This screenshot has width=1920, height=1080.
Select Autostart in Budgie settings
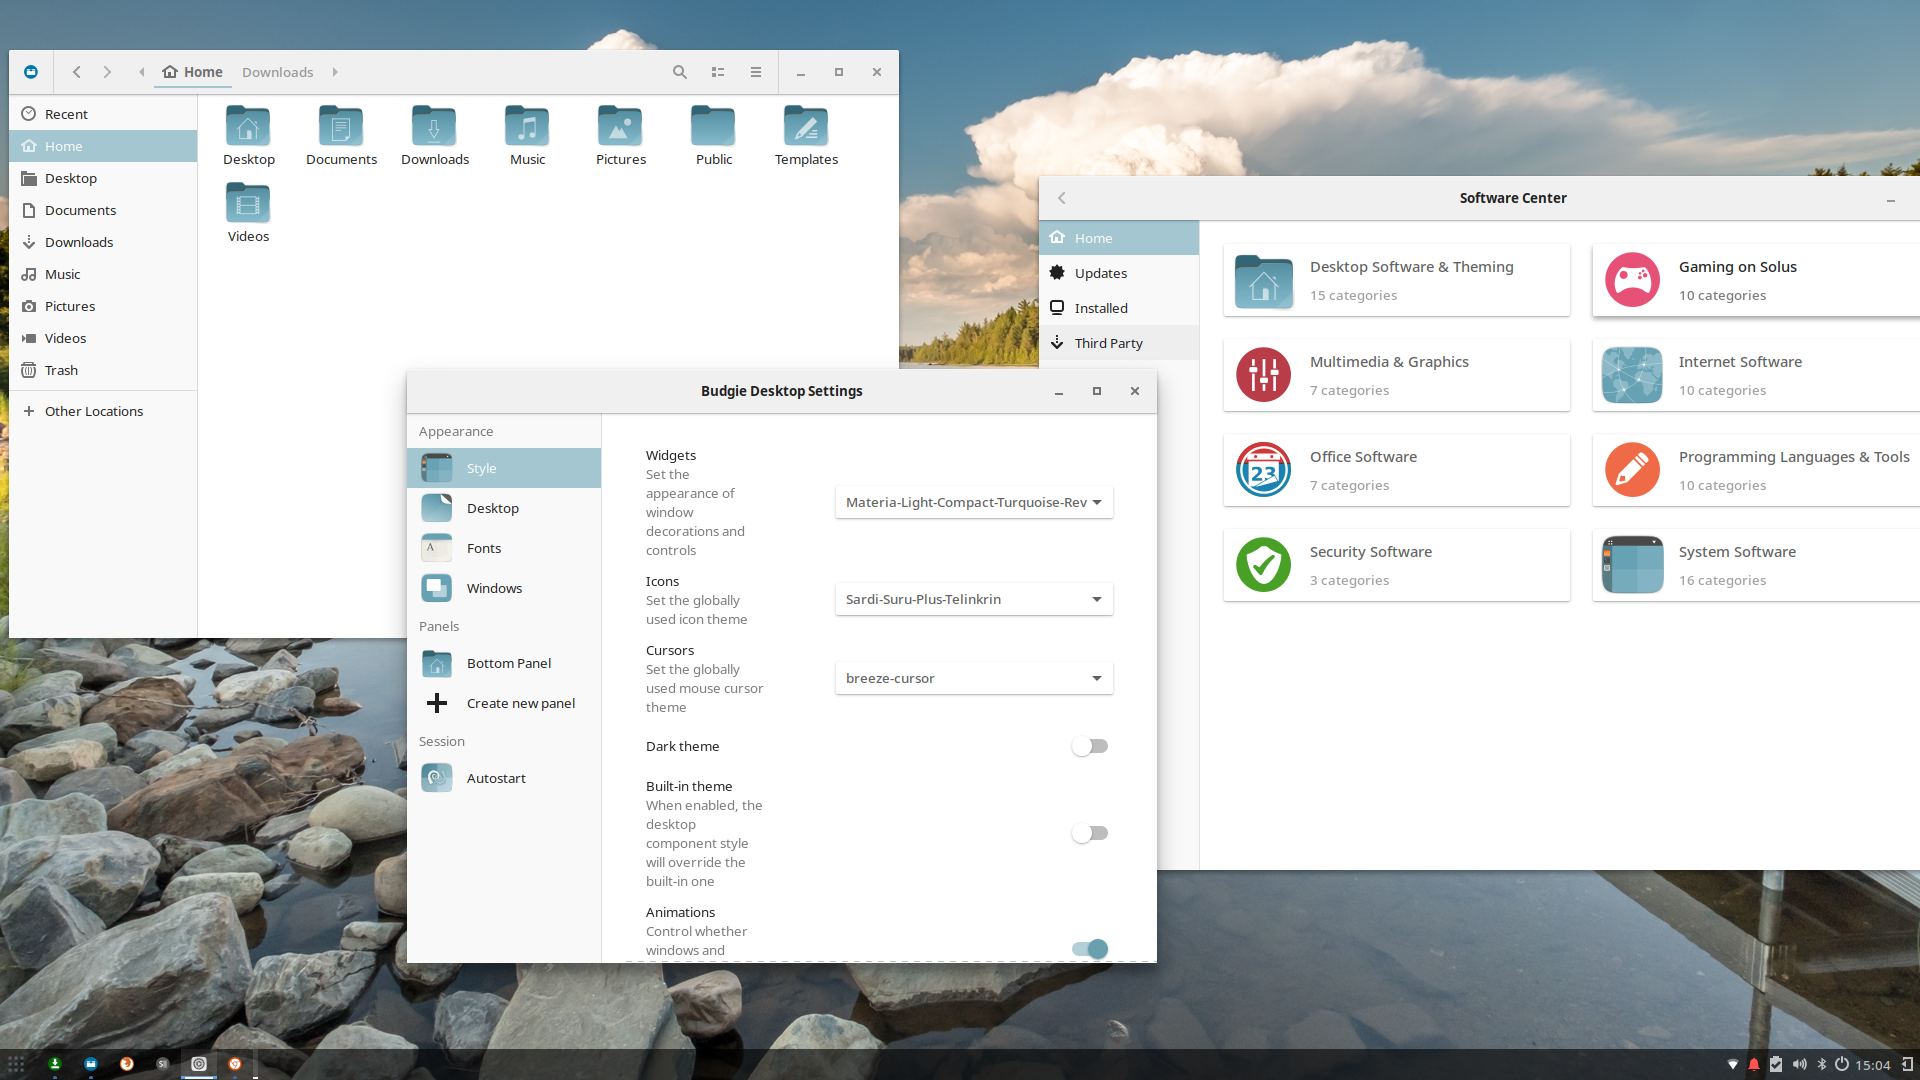(x=504, y=778)
